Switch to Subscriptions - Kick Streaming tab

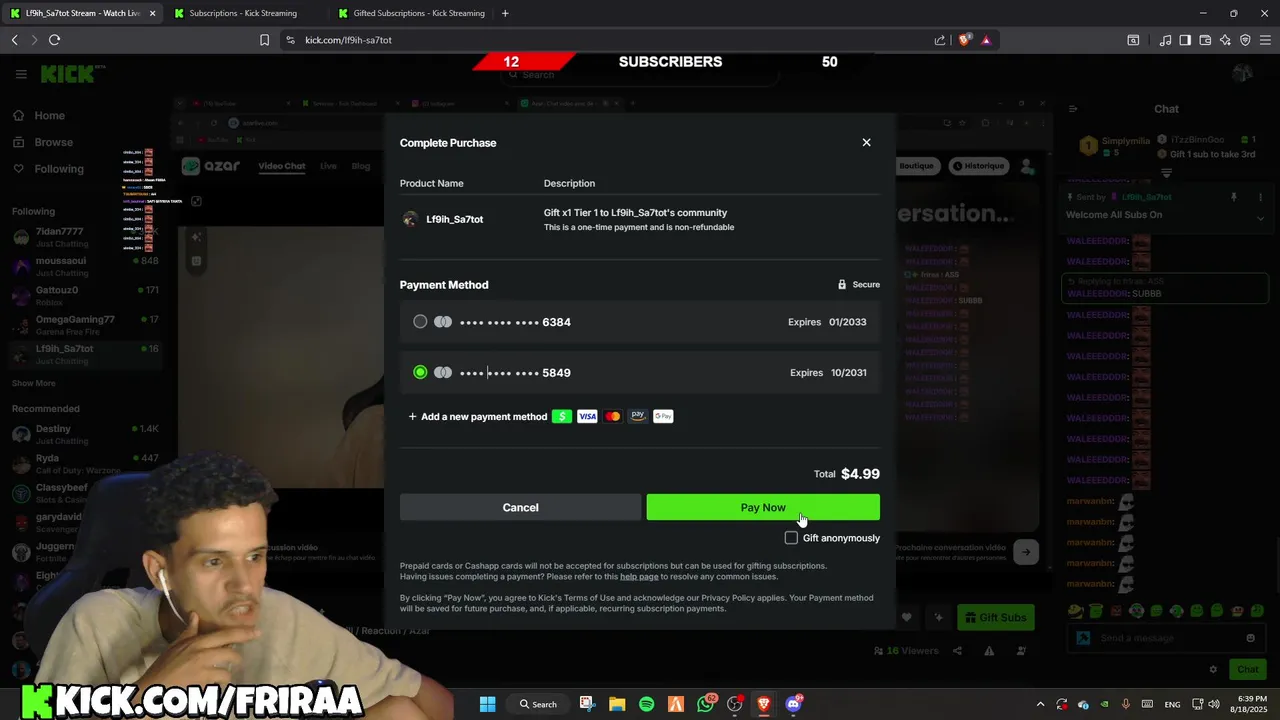[x=242, y=13]
